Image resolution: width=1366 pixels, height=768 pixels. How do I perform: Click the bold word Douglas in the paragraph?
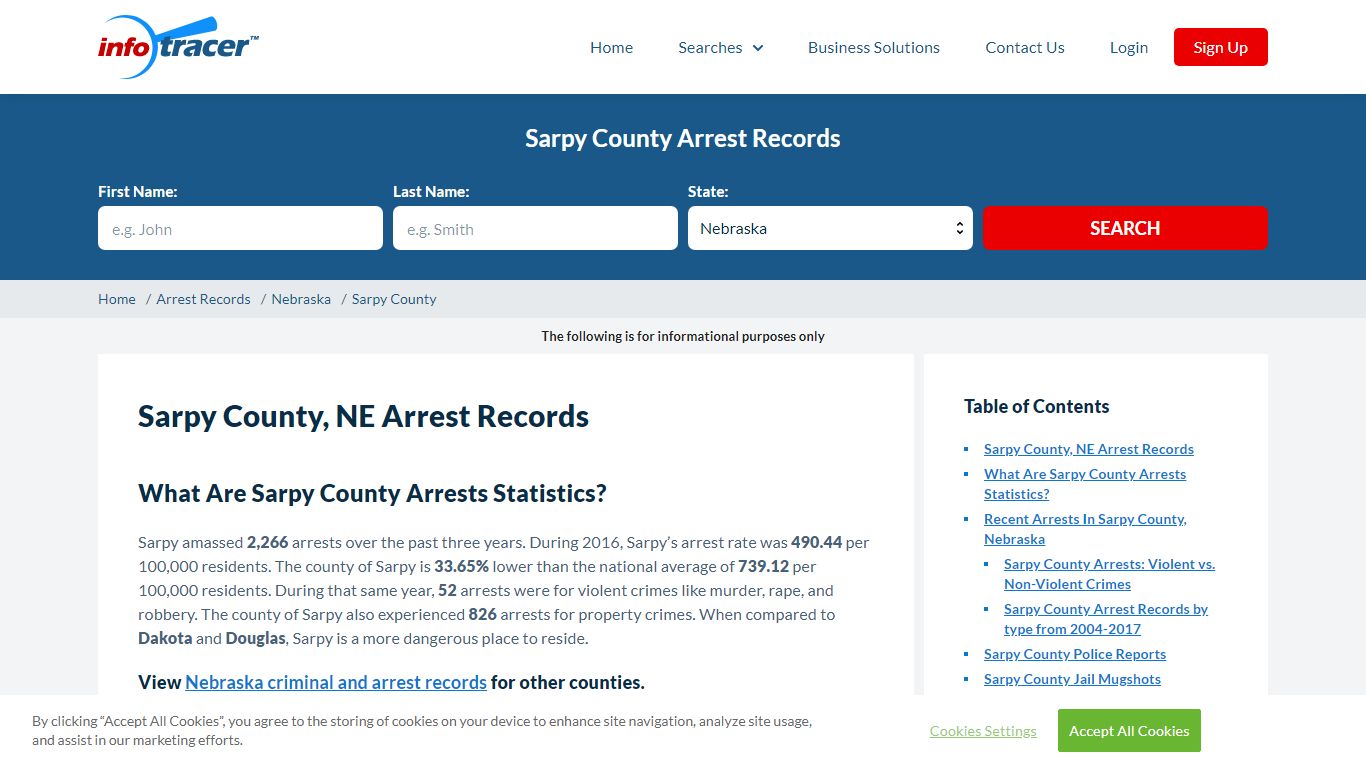tap(255, 638)
